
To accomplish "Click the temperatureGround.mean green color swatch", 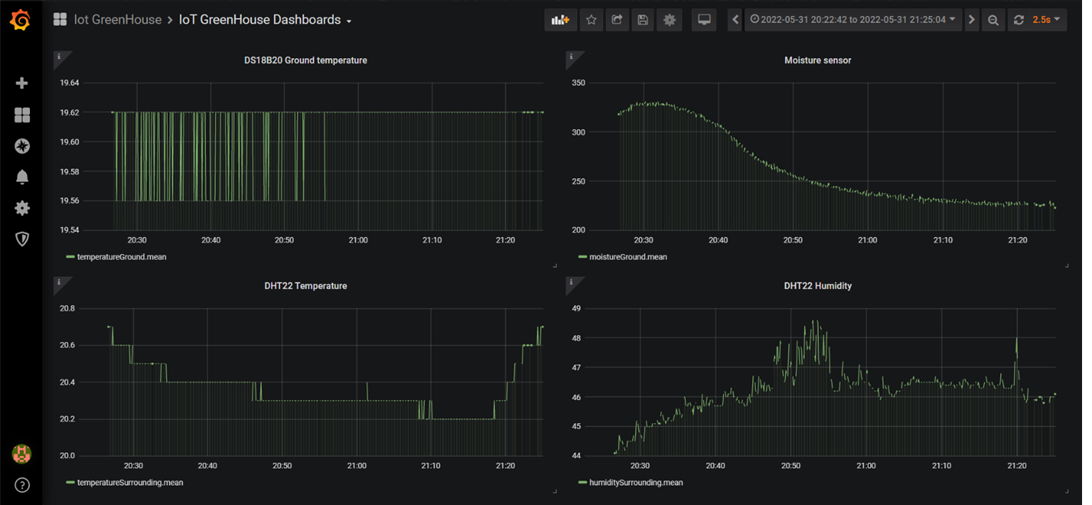I will click(70, 257).
